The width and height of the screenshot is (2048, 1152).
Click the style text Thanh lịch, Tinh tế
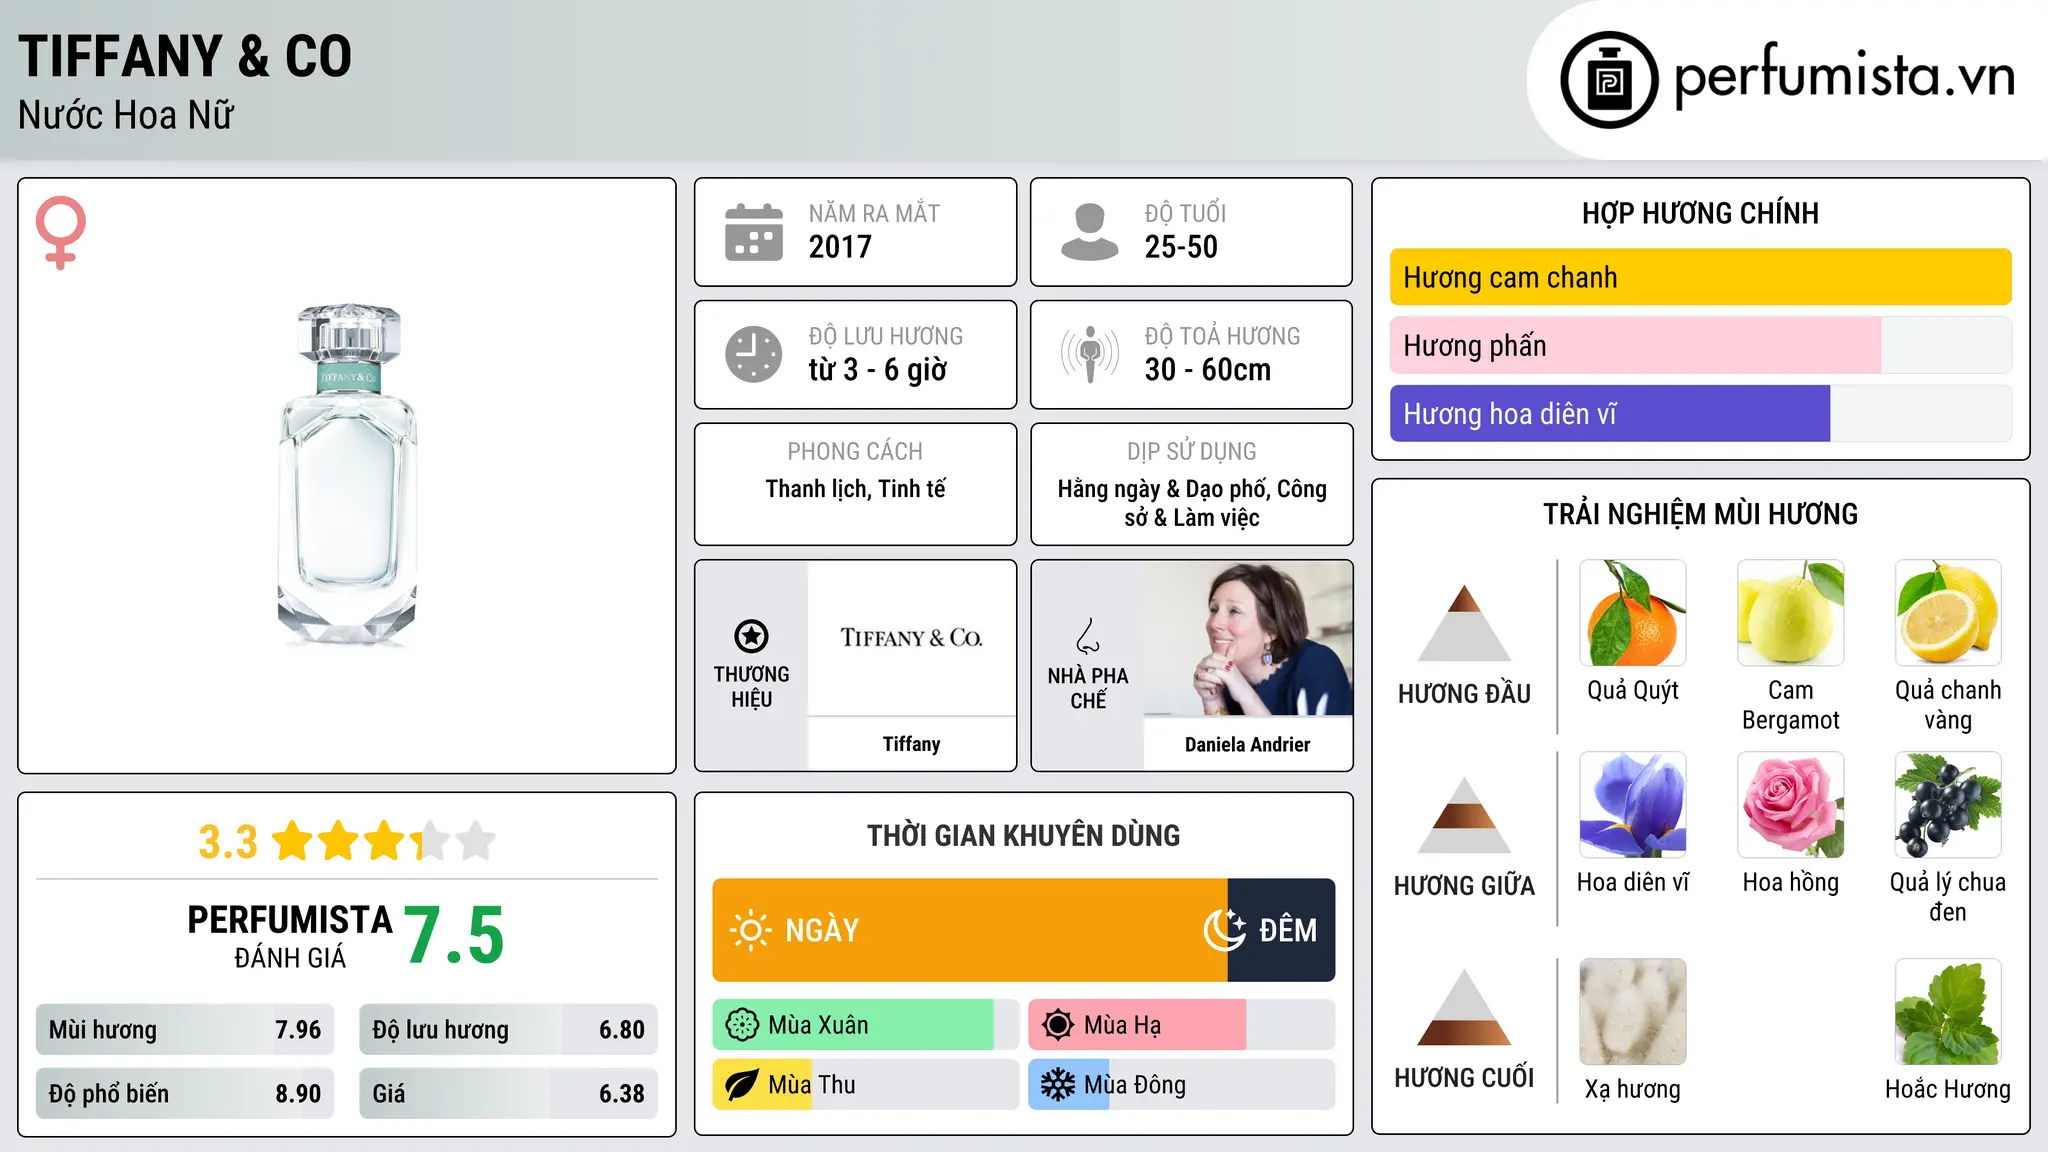click(x=855, y=489)
